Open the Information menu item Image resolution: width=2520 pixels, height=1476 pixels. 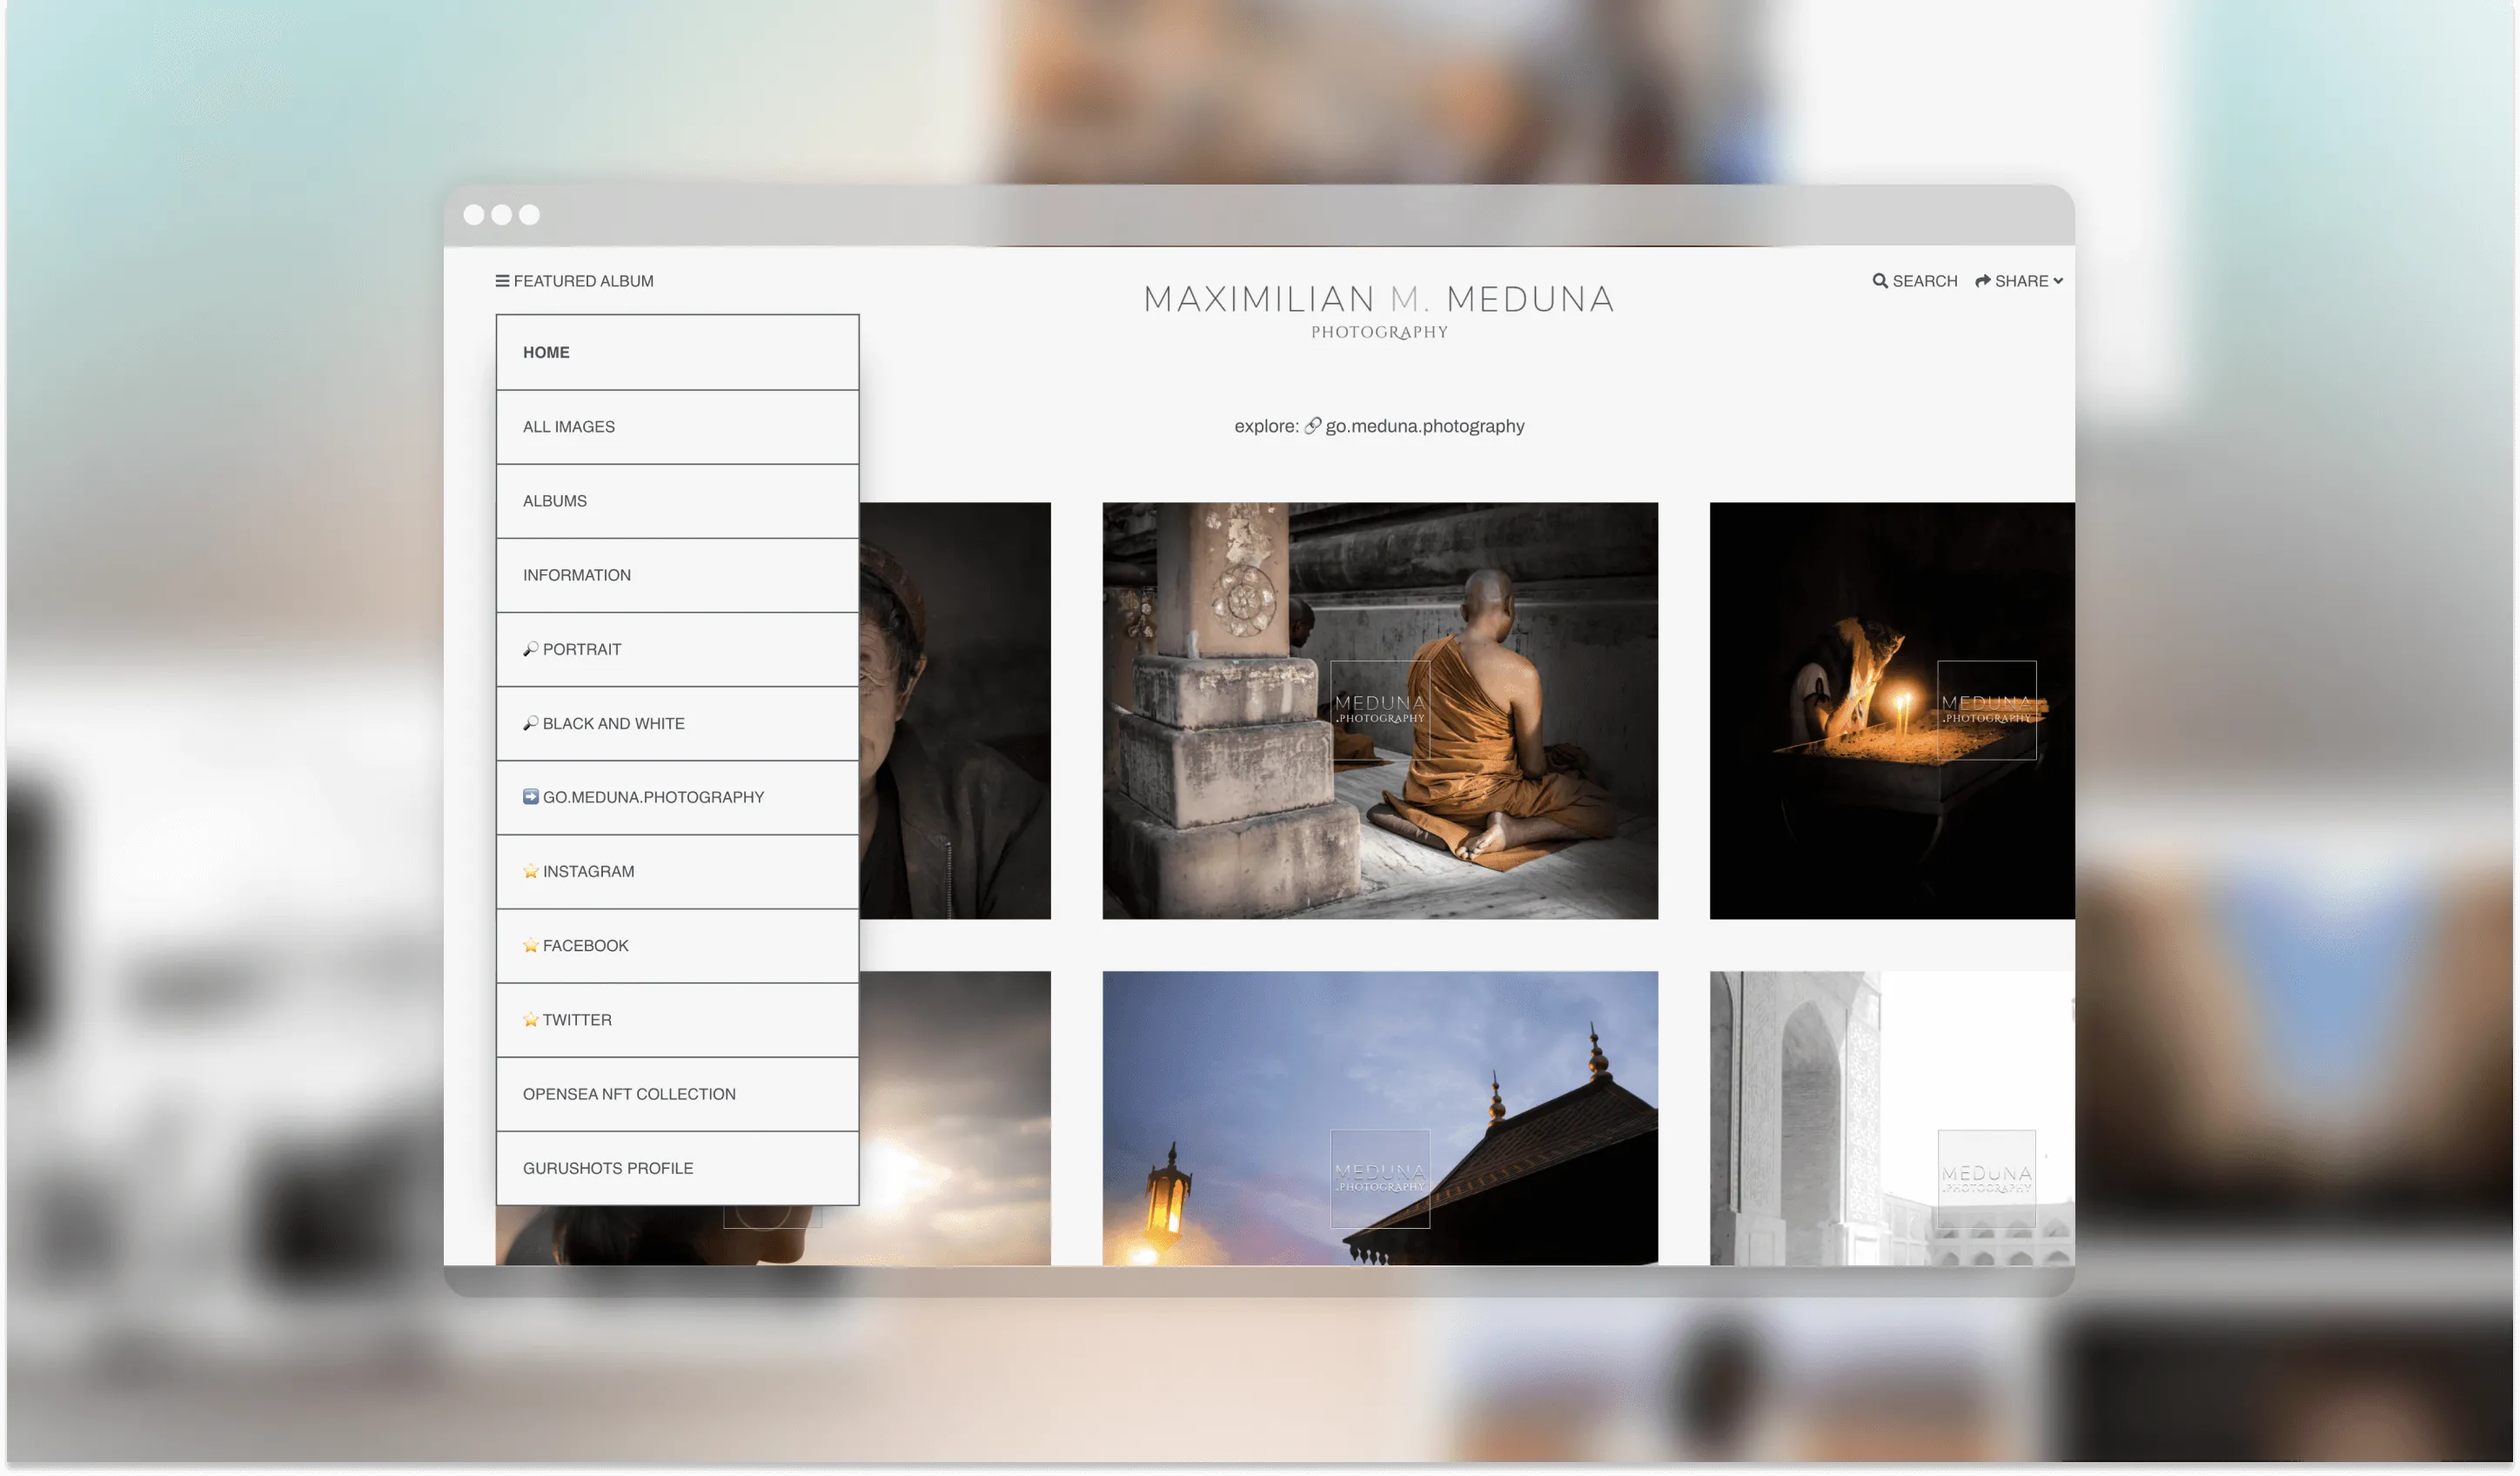tap(677, 575)
